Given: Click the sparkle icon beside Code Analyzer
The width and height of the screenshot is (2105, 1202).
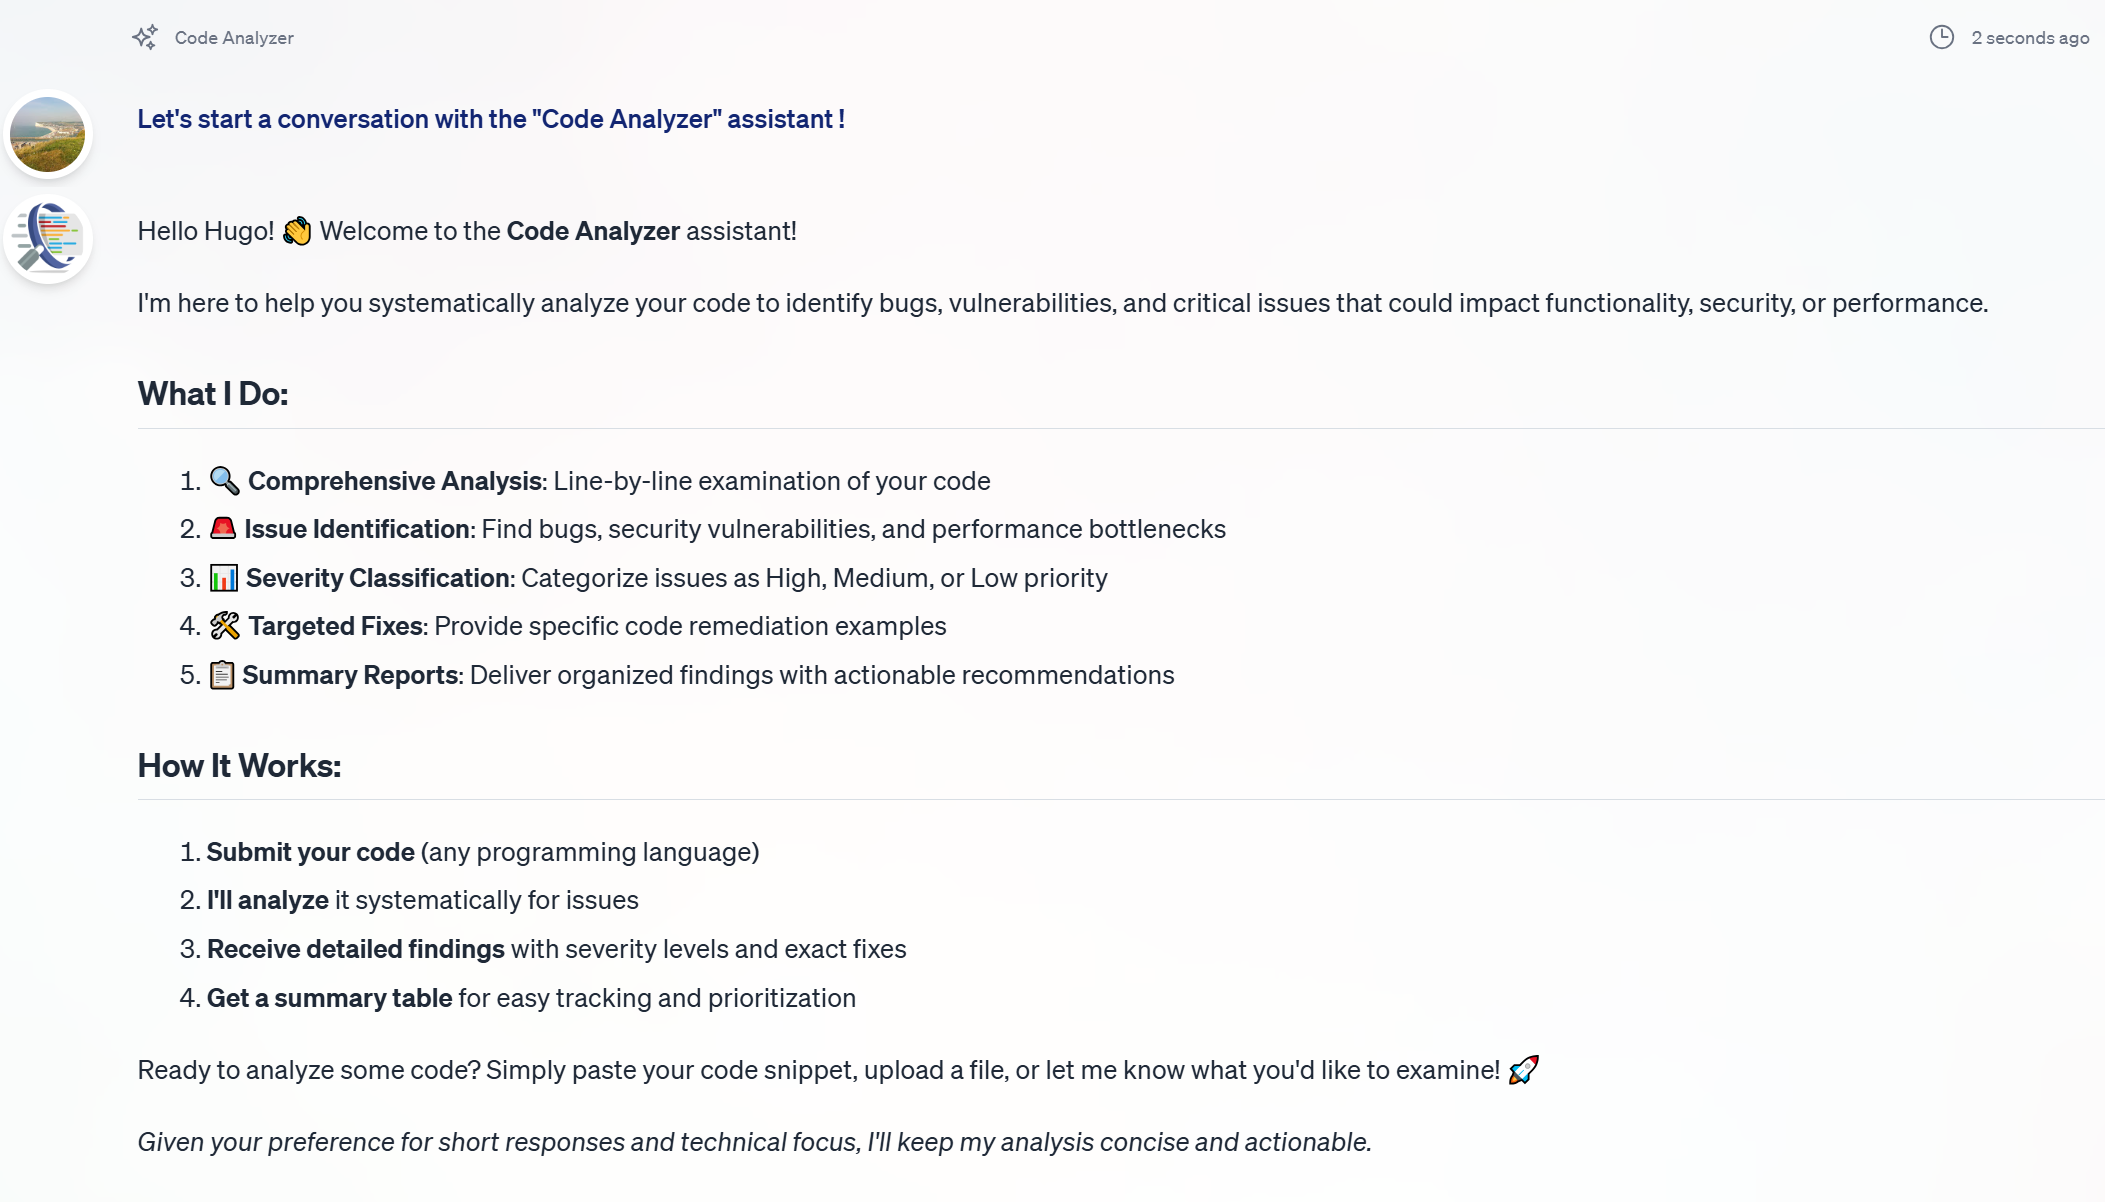Looking at the screenshot, I should pos(146,36).
